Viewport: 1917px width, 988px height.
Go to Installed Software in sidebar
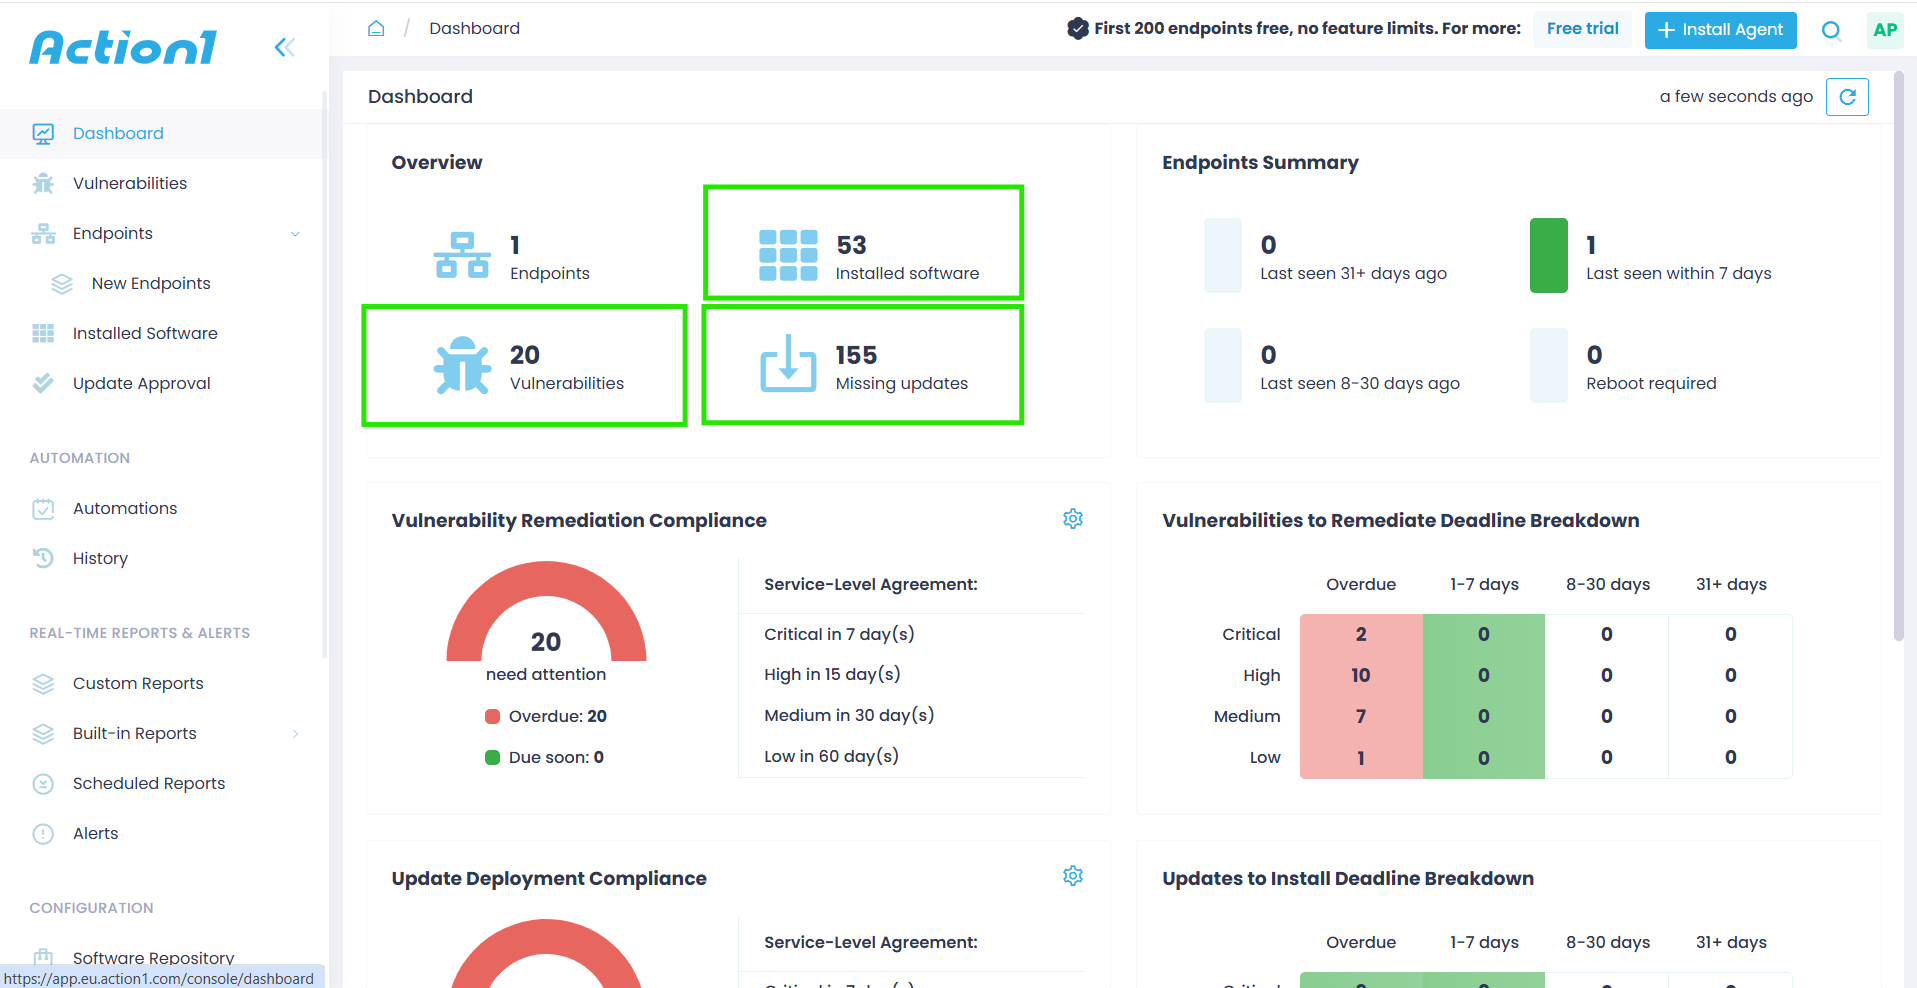(144, 333)
